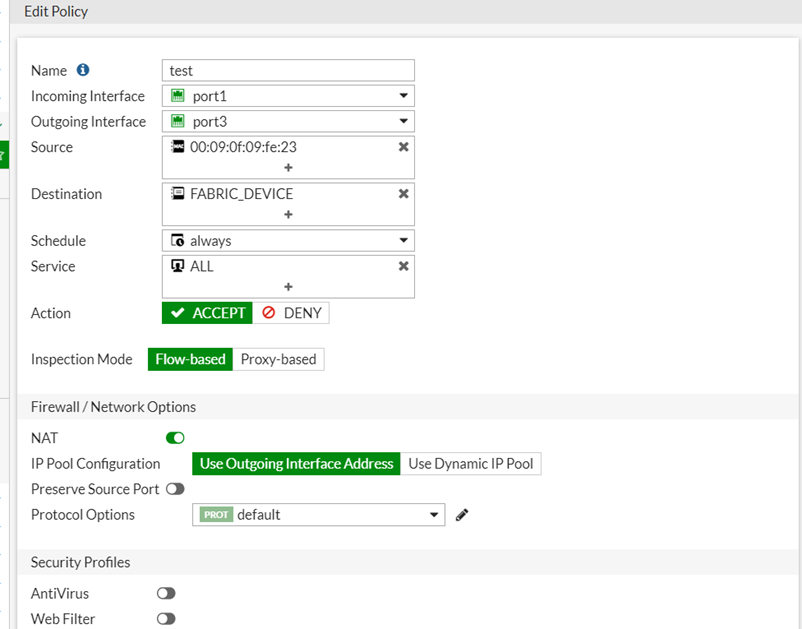Screen dimensions: 802x629
Task: Disable the NAT toggle
Action: pyautogui.click(x=175, y=438)
